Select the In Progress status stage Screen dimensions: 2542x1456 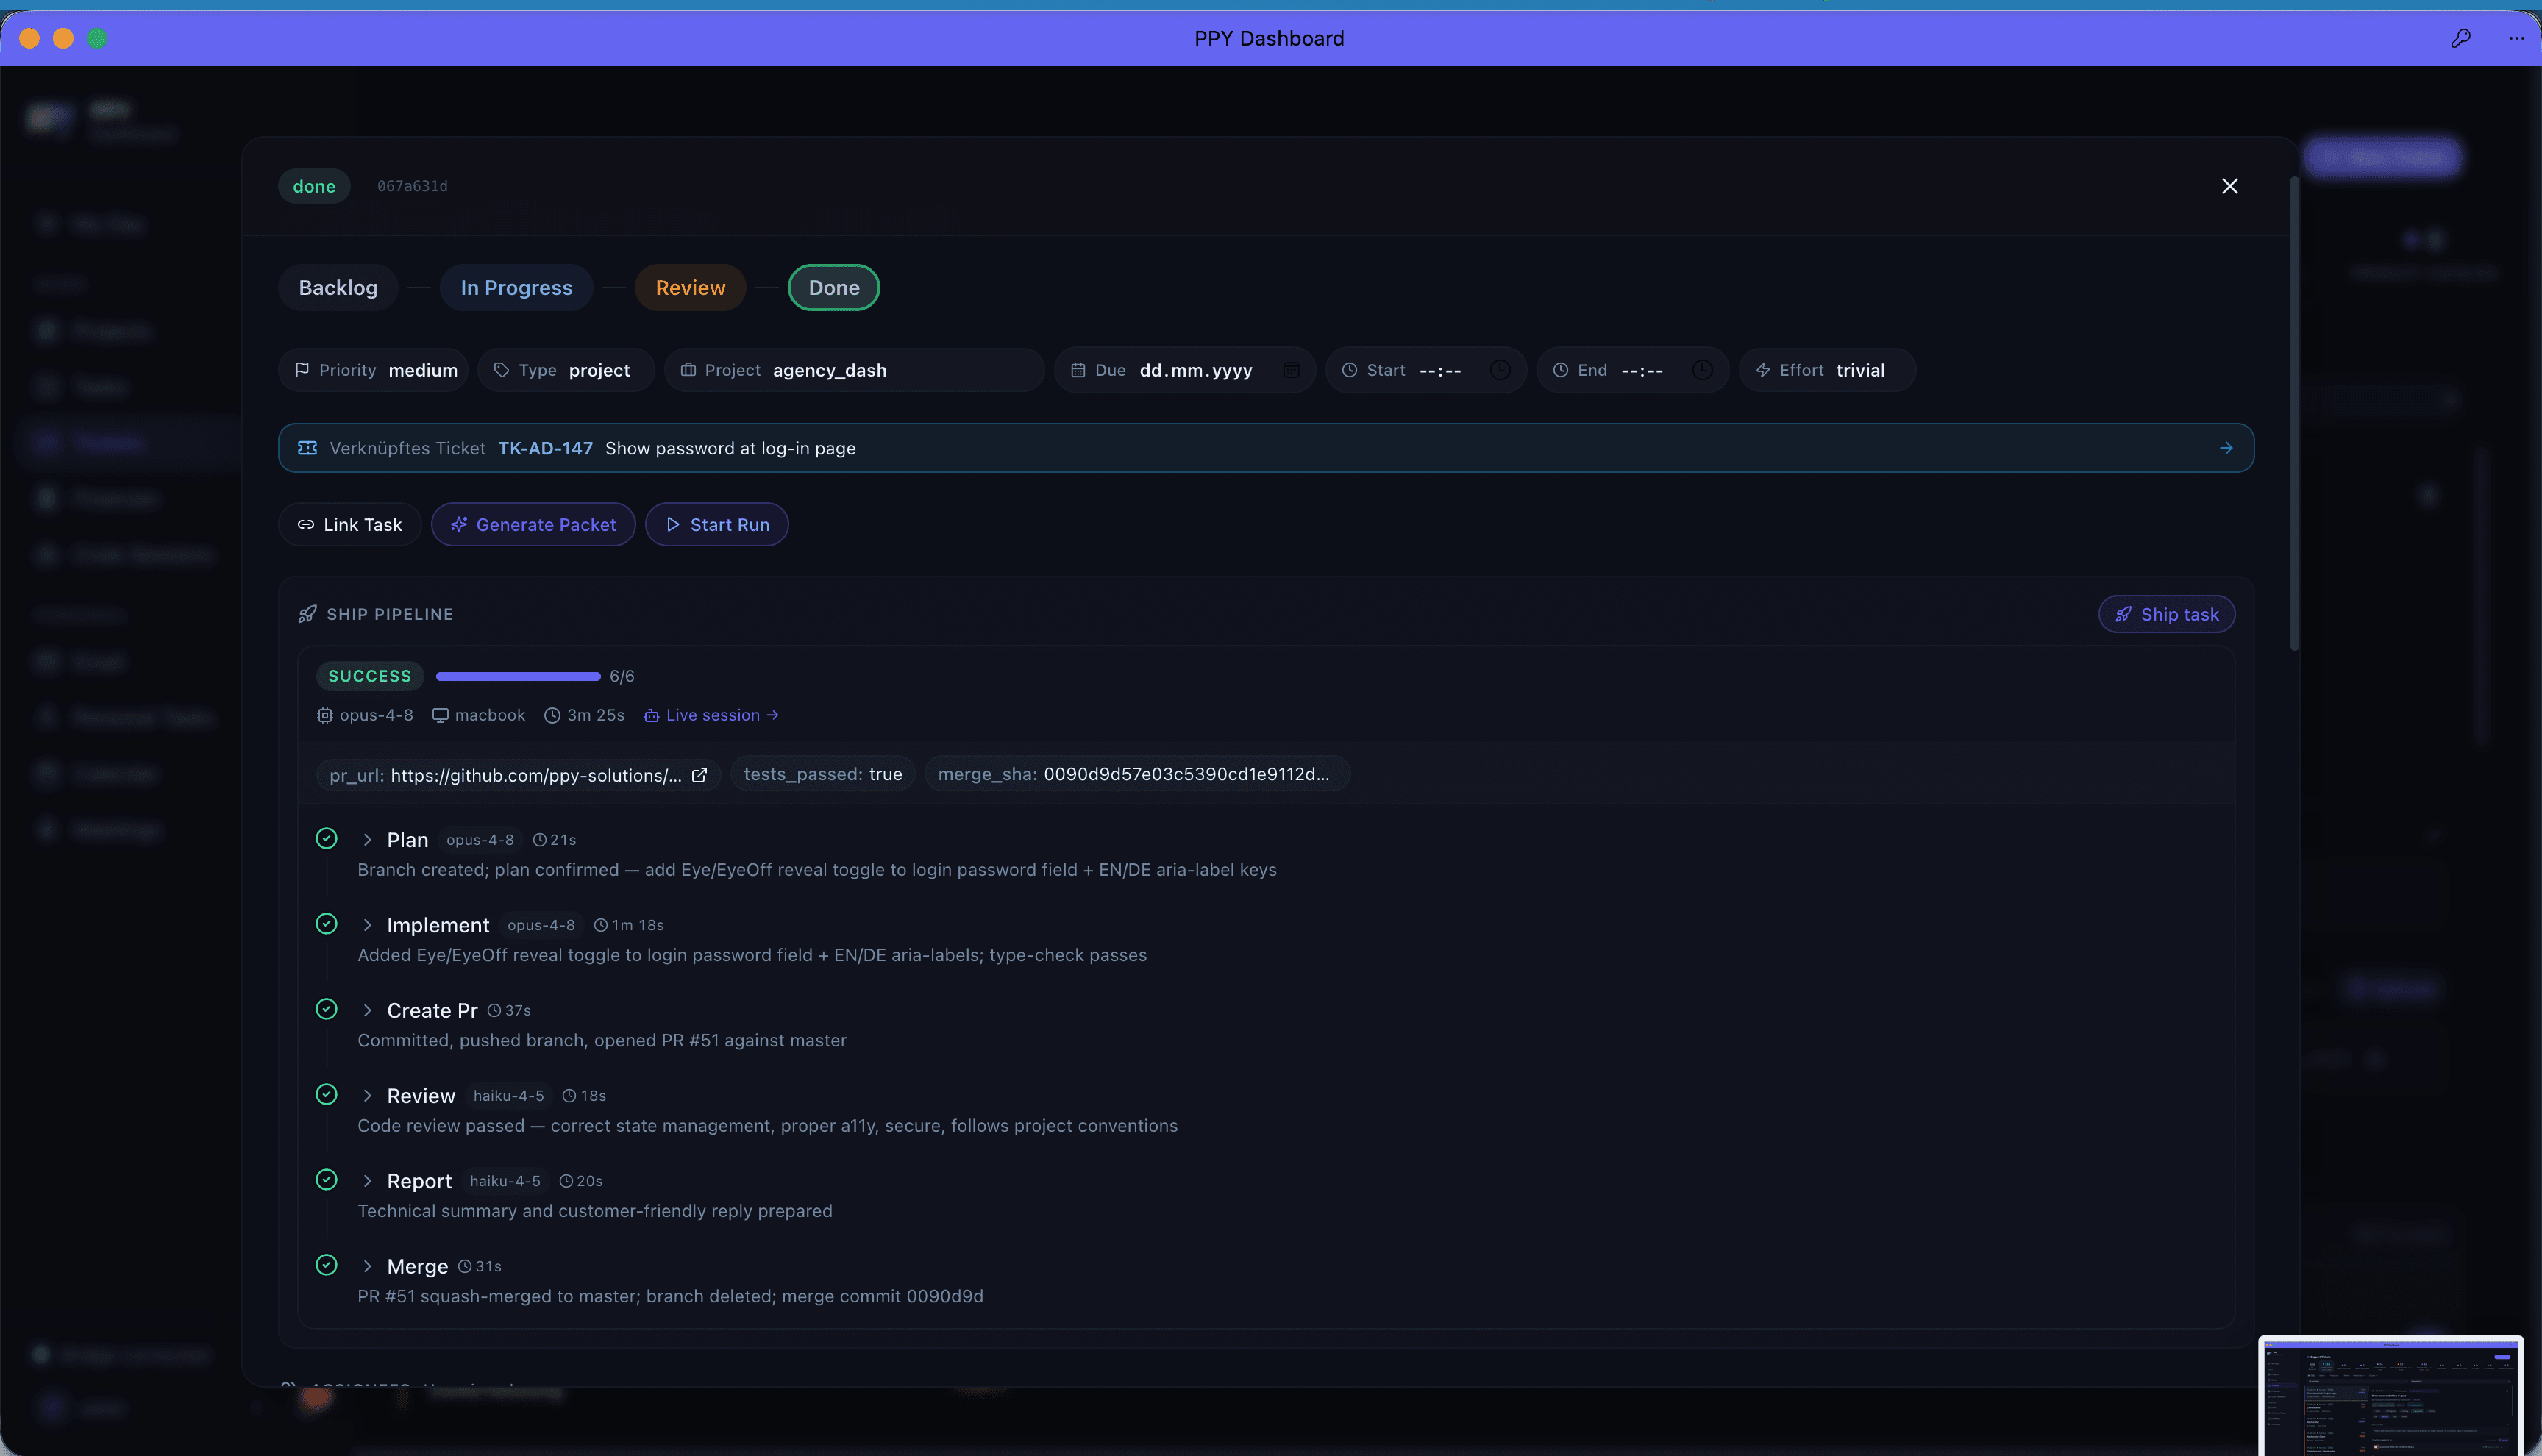click(x=516, y=288)
